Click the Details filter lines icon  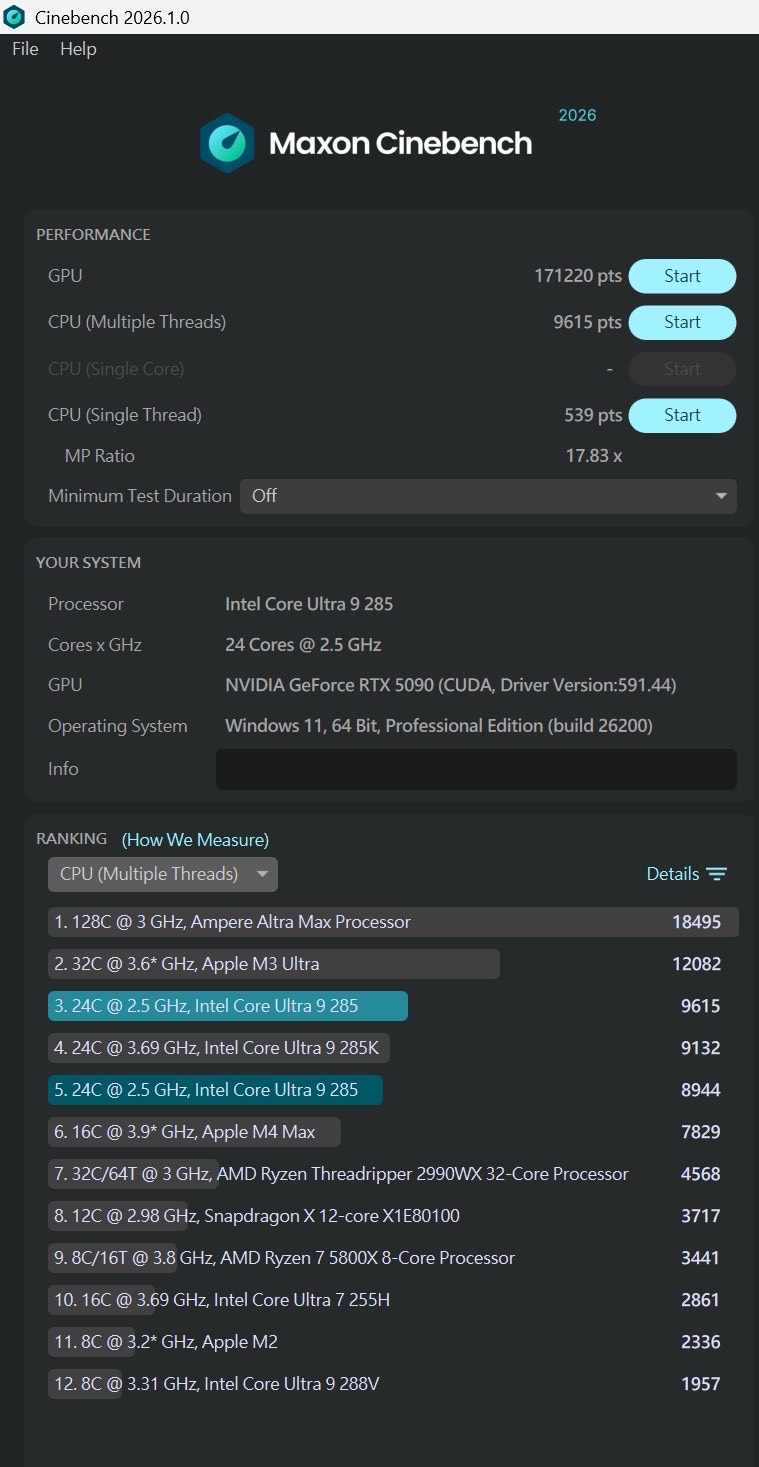click(x=717, y=874)
